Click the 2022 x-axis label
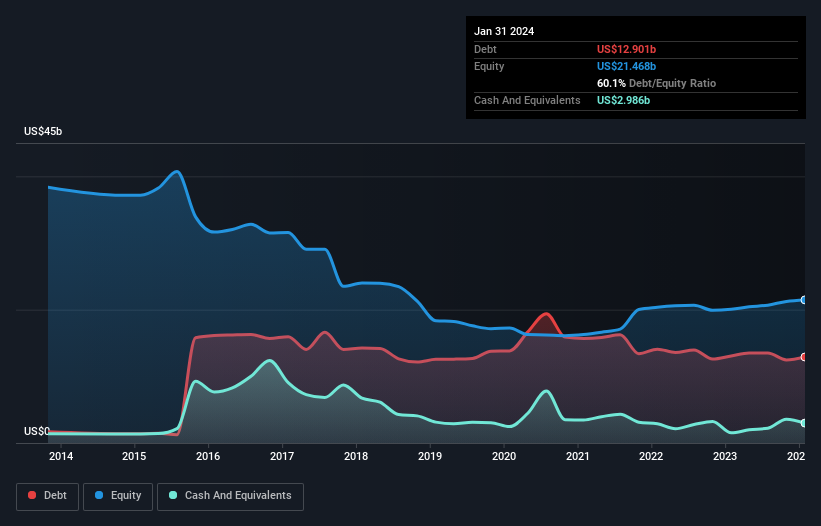 651,456
